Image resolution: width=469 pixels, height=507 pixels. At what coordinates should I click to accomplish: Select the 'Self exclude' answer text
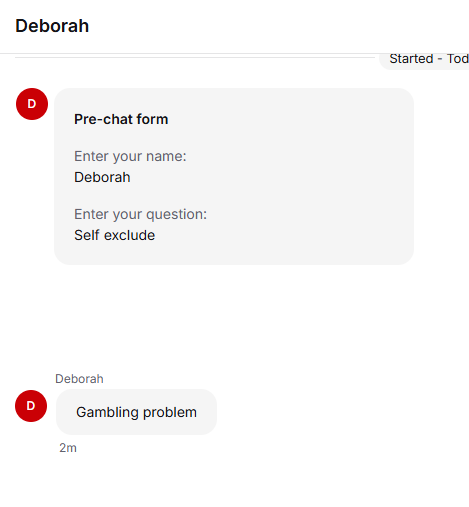pos(114,235)
